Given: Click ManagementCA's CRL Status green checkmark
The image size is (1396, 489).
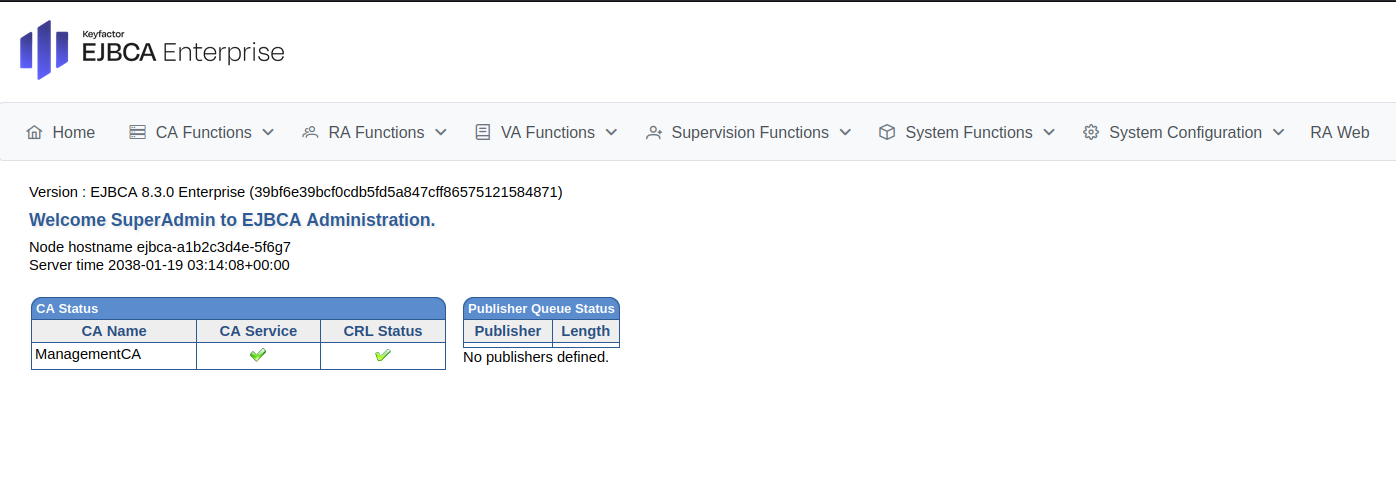Looking at the screenshot, I should pyautogui.click(x=382, y=355).
